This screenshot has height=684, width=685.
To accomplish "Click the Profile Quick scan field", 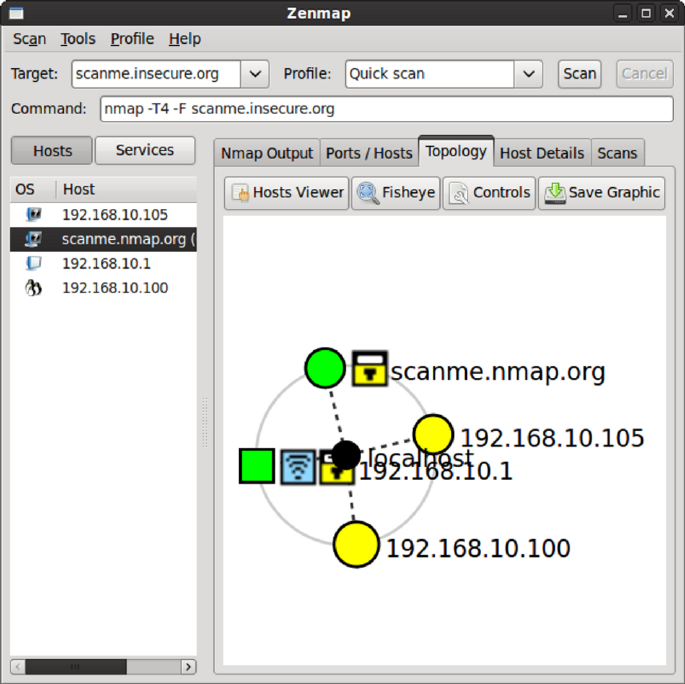I will [x=429, y=74].
